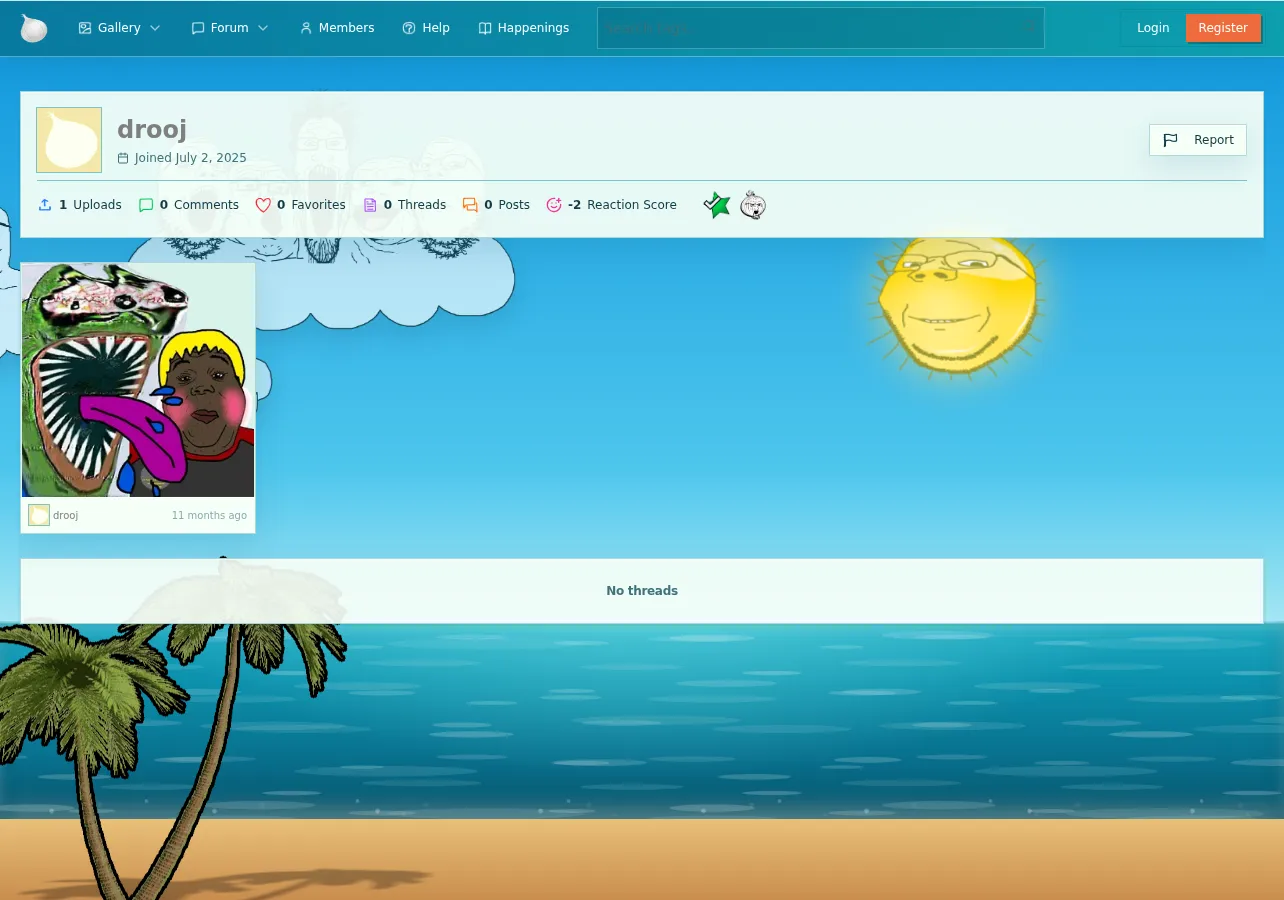Click the Favorites heart icon
This screenshot has width=1284, height=900.
point(263,205)
